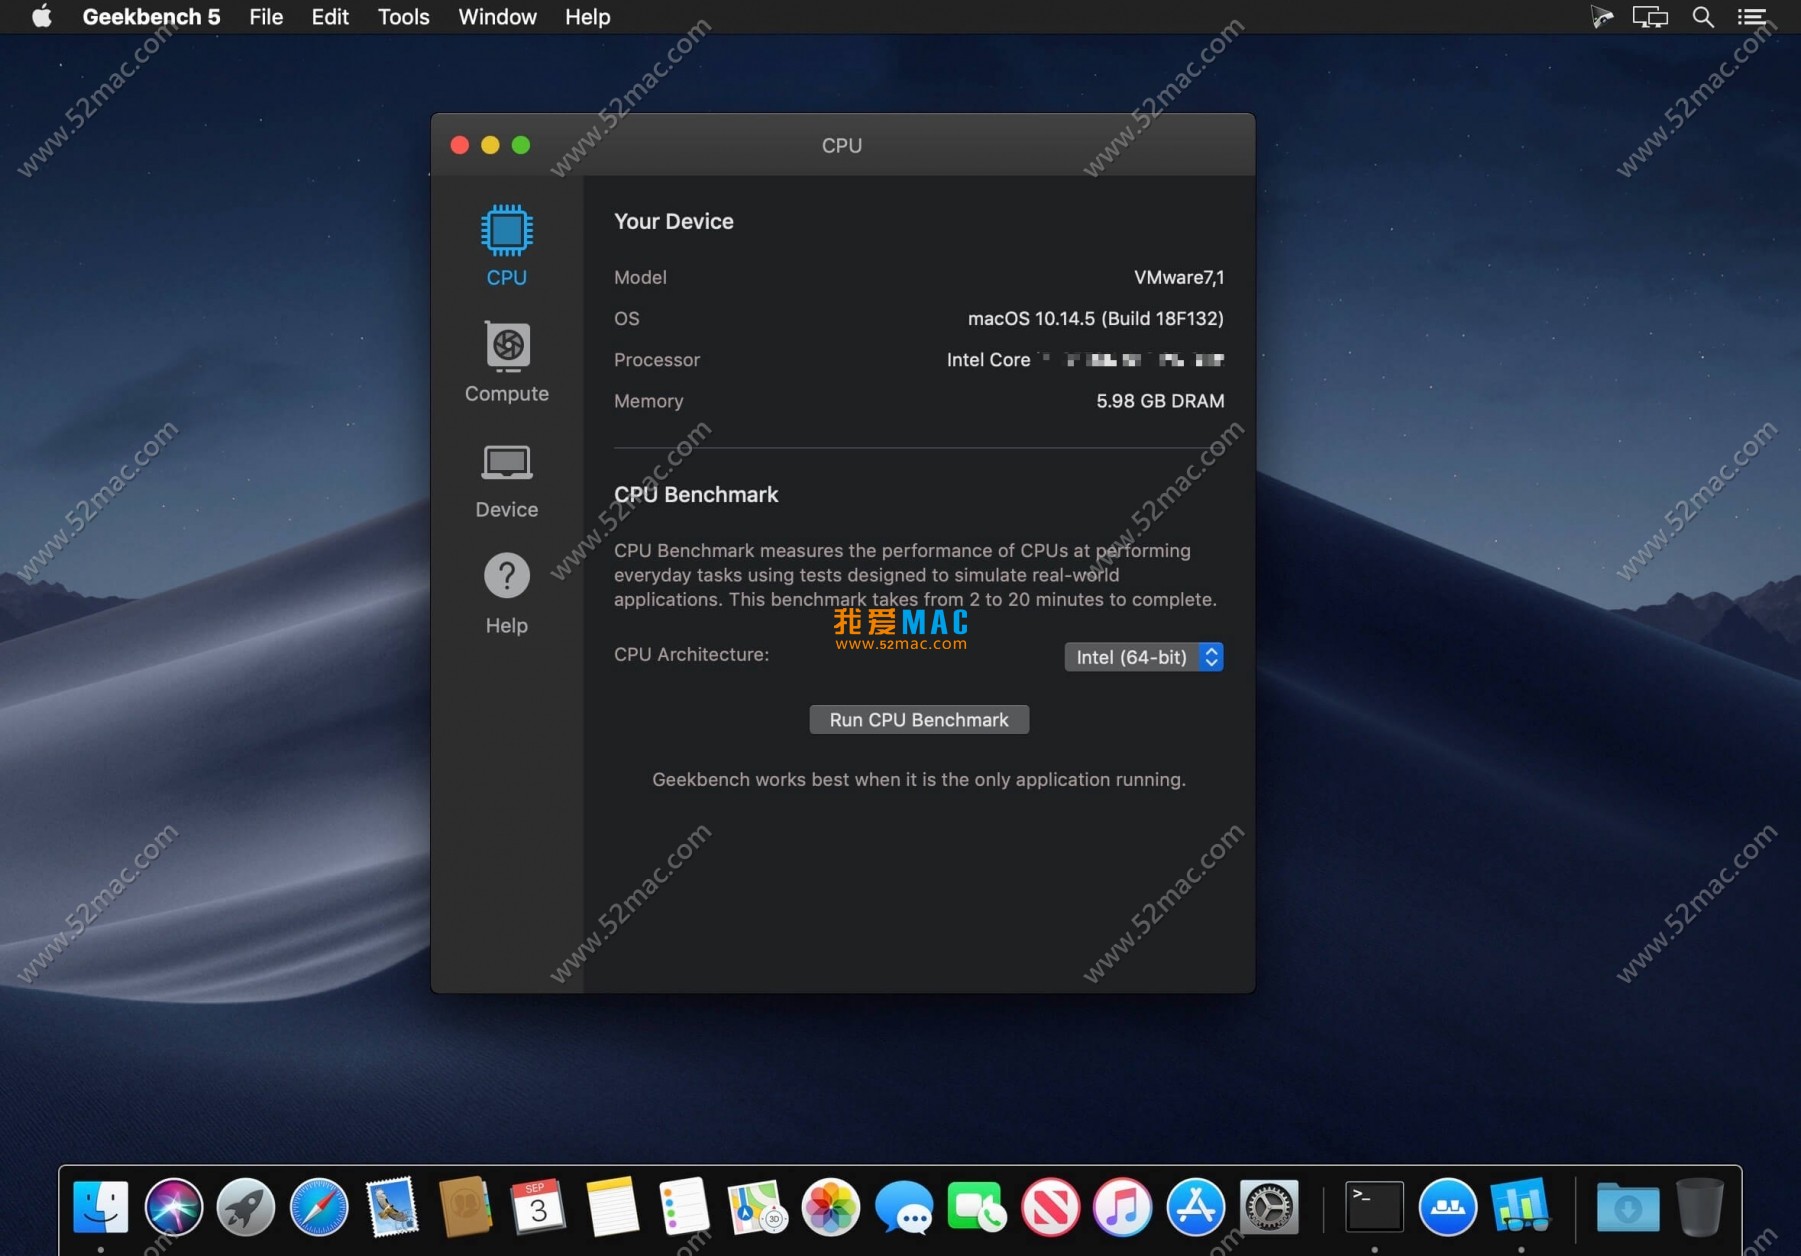Open the Tools menu
This screenshot has width=1801, height=1256.
click(x=403, y=17)
